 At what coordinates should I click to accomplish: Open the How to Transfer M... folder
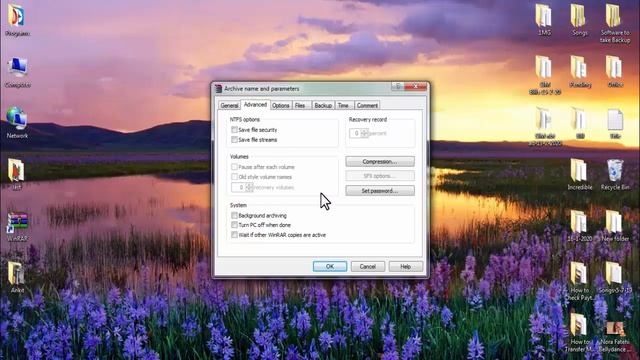tap(580, 332)
